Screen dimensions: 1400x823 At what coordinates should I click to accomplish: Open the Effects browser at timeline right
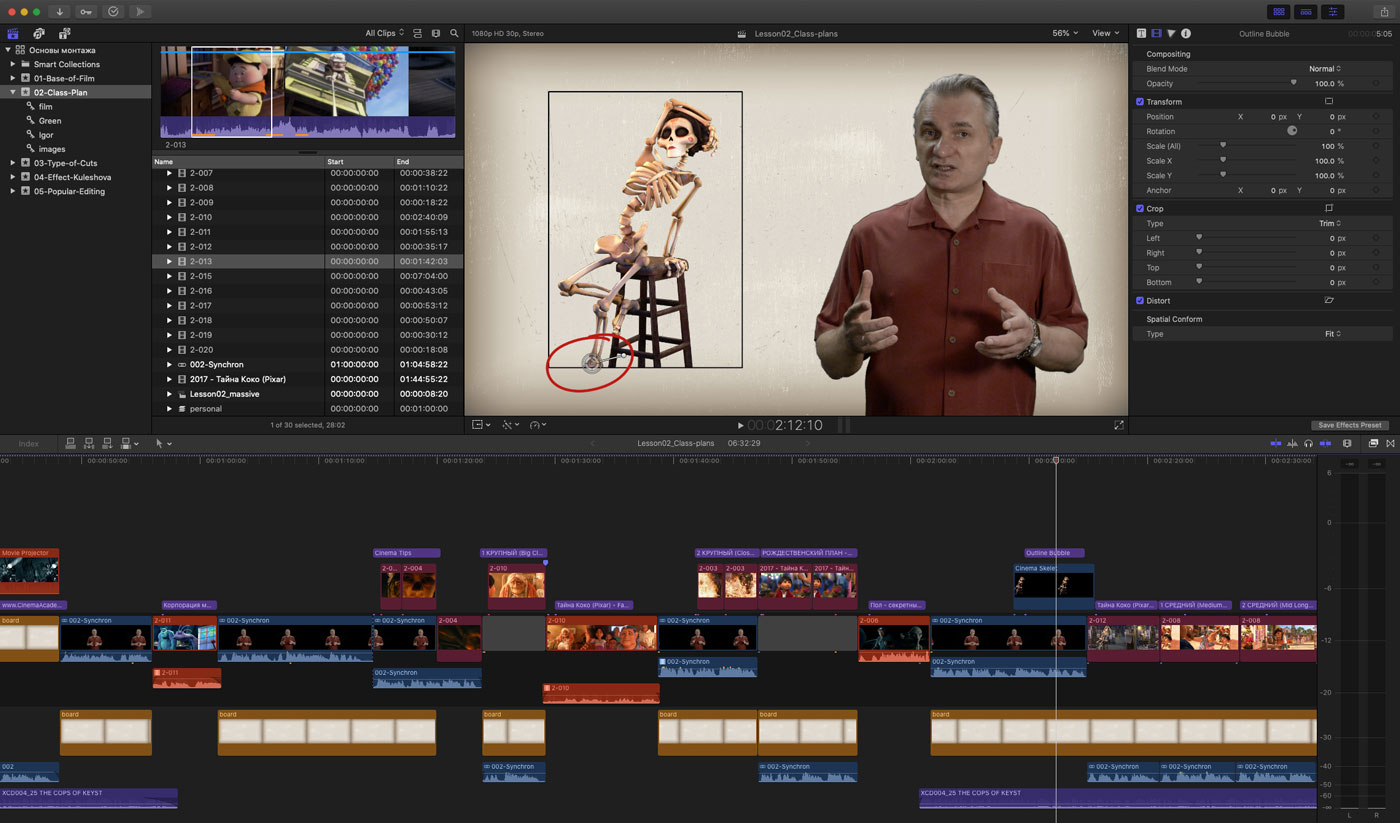pyautogui.click(x=1374, y=443)
